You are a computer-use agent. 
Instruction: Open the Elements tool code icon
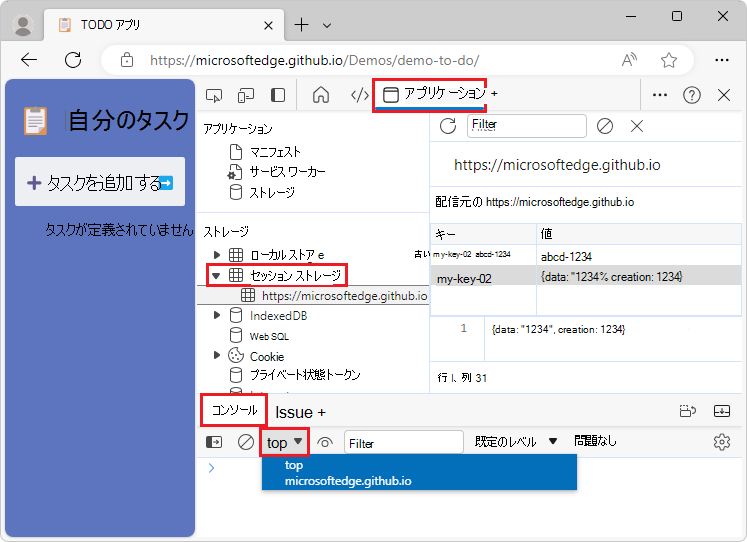[359, 95]
